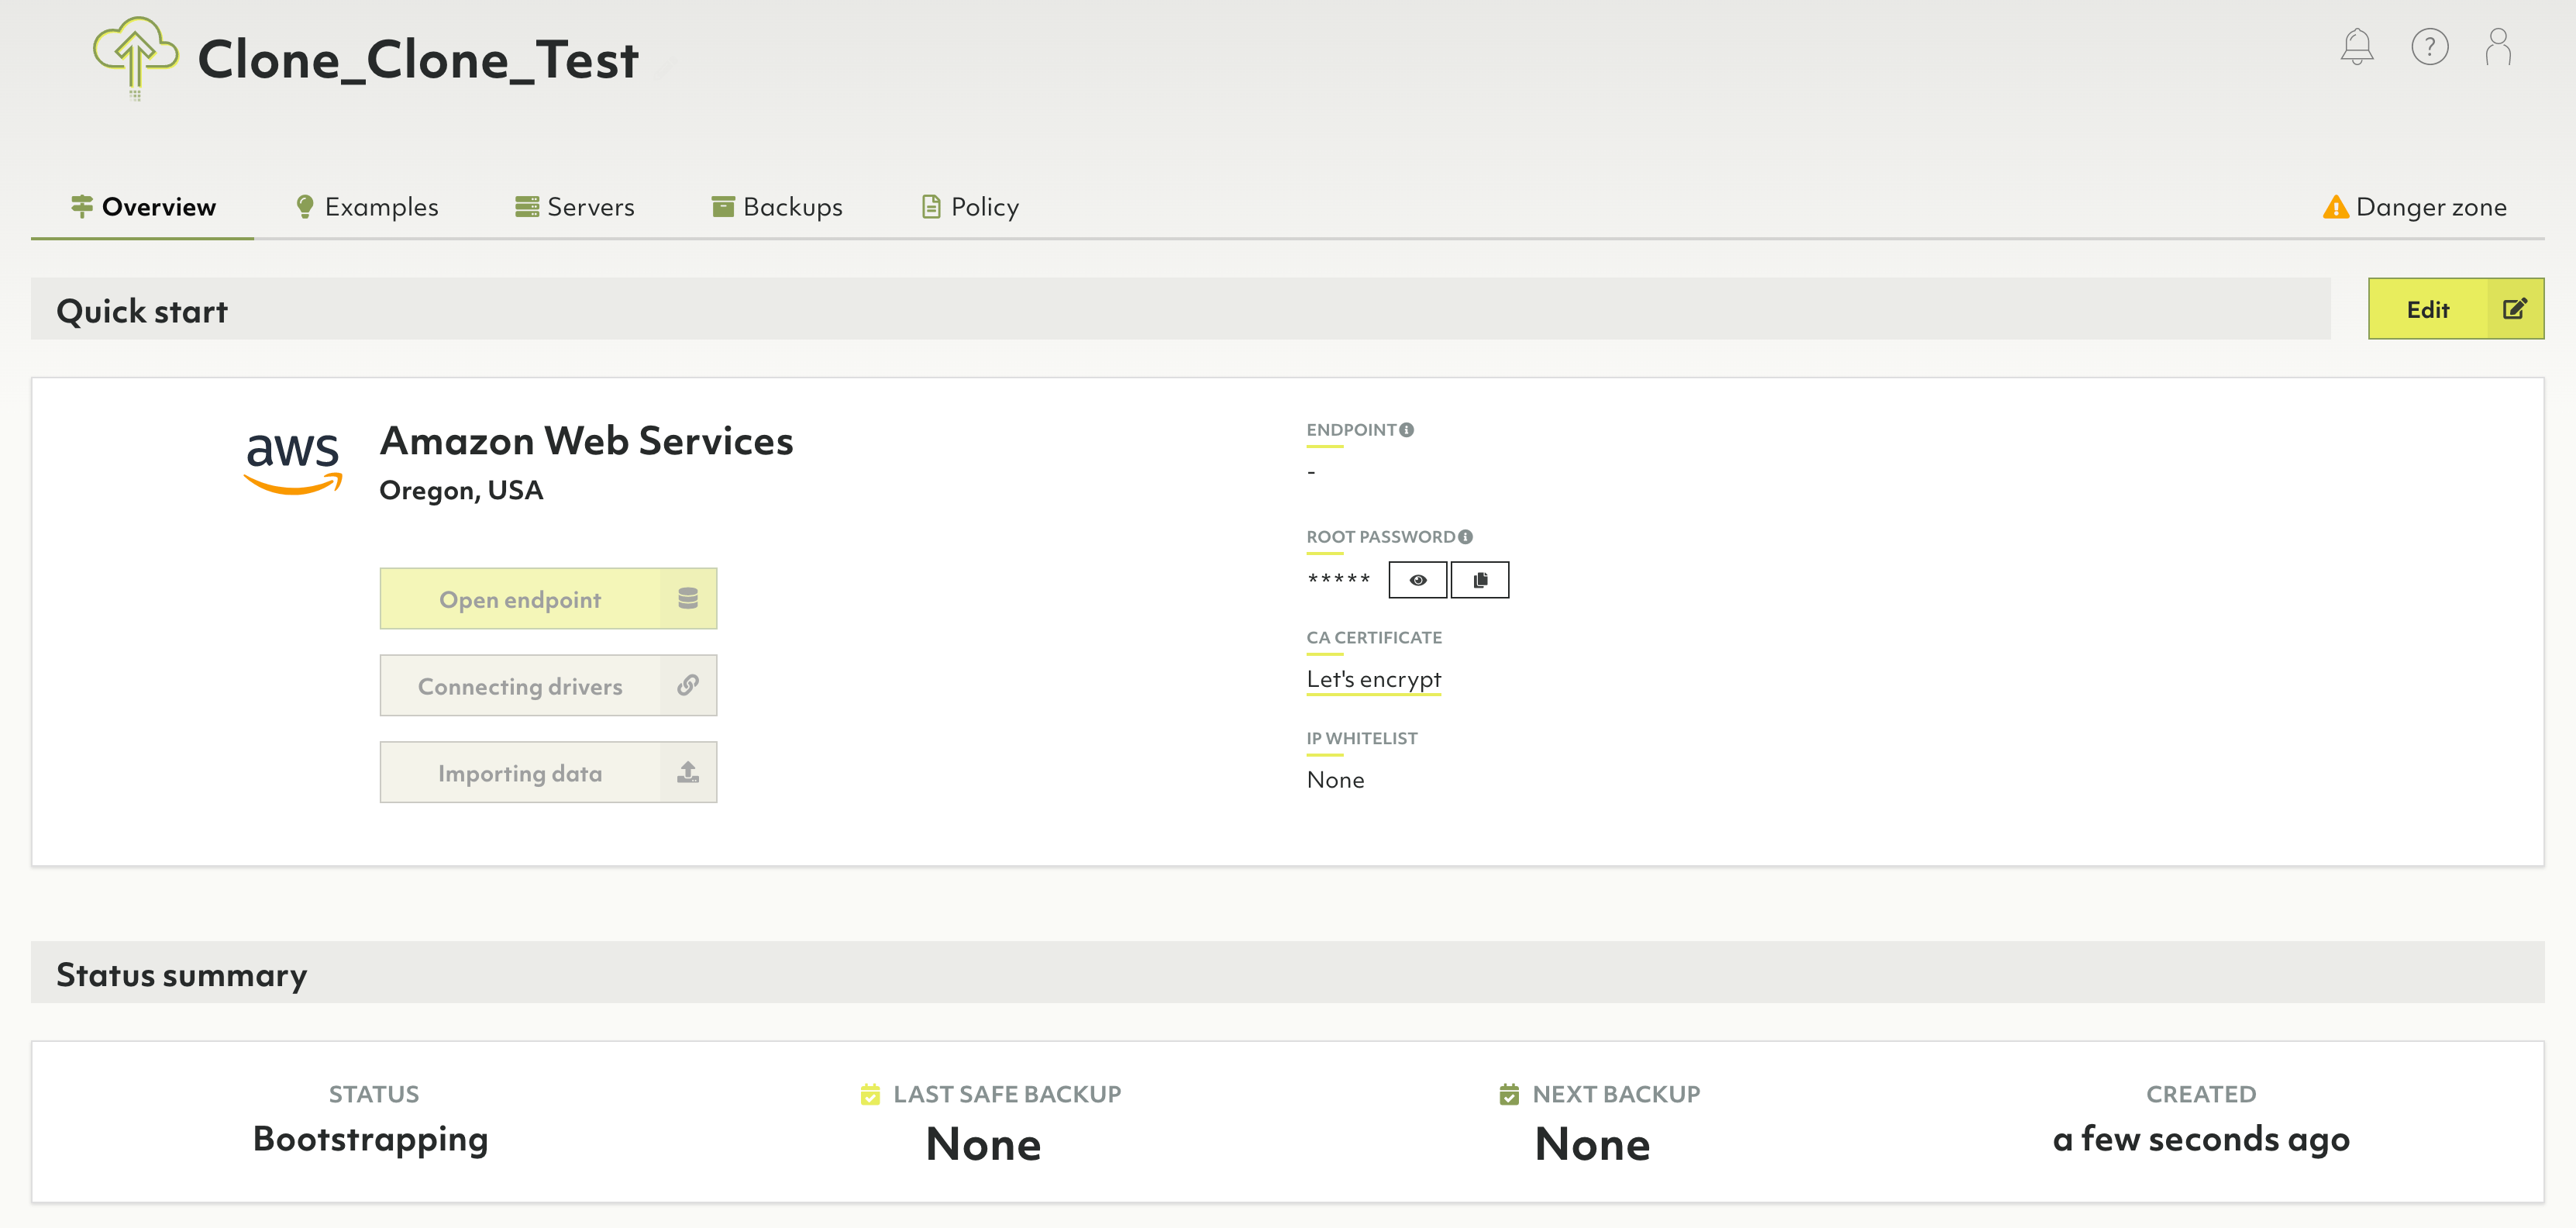Image resolution: width=2576 pixels, height=1228 pixels.
Task: Go to the Backups tab
Action: point(777,207)
